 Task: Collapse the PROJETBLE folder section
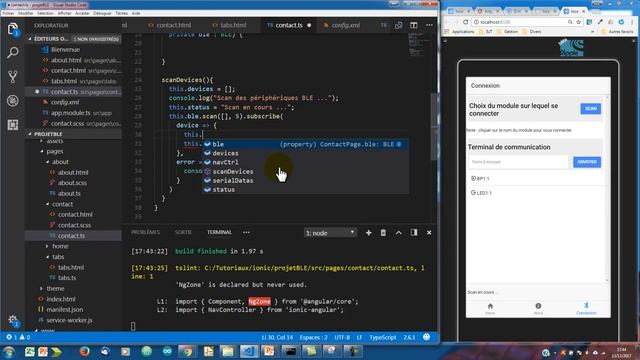pyautogui.click(x=73, y=134)
